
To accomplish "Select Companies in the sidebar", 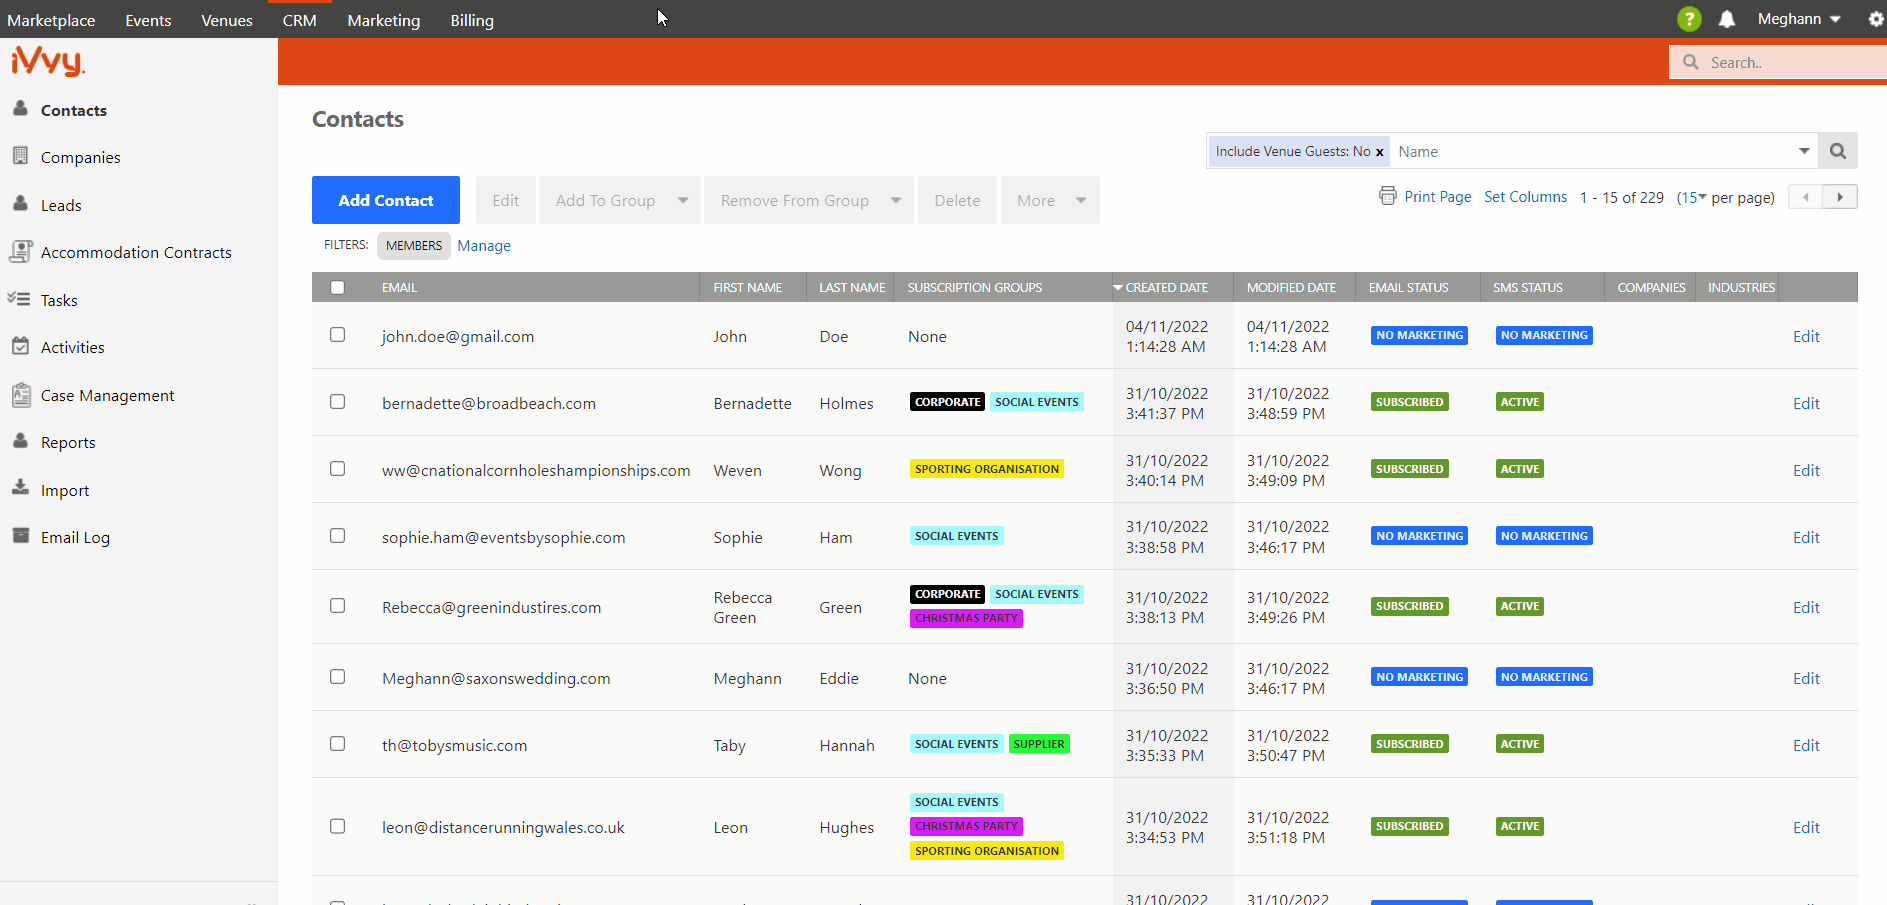I will click(x=79, y=157).
